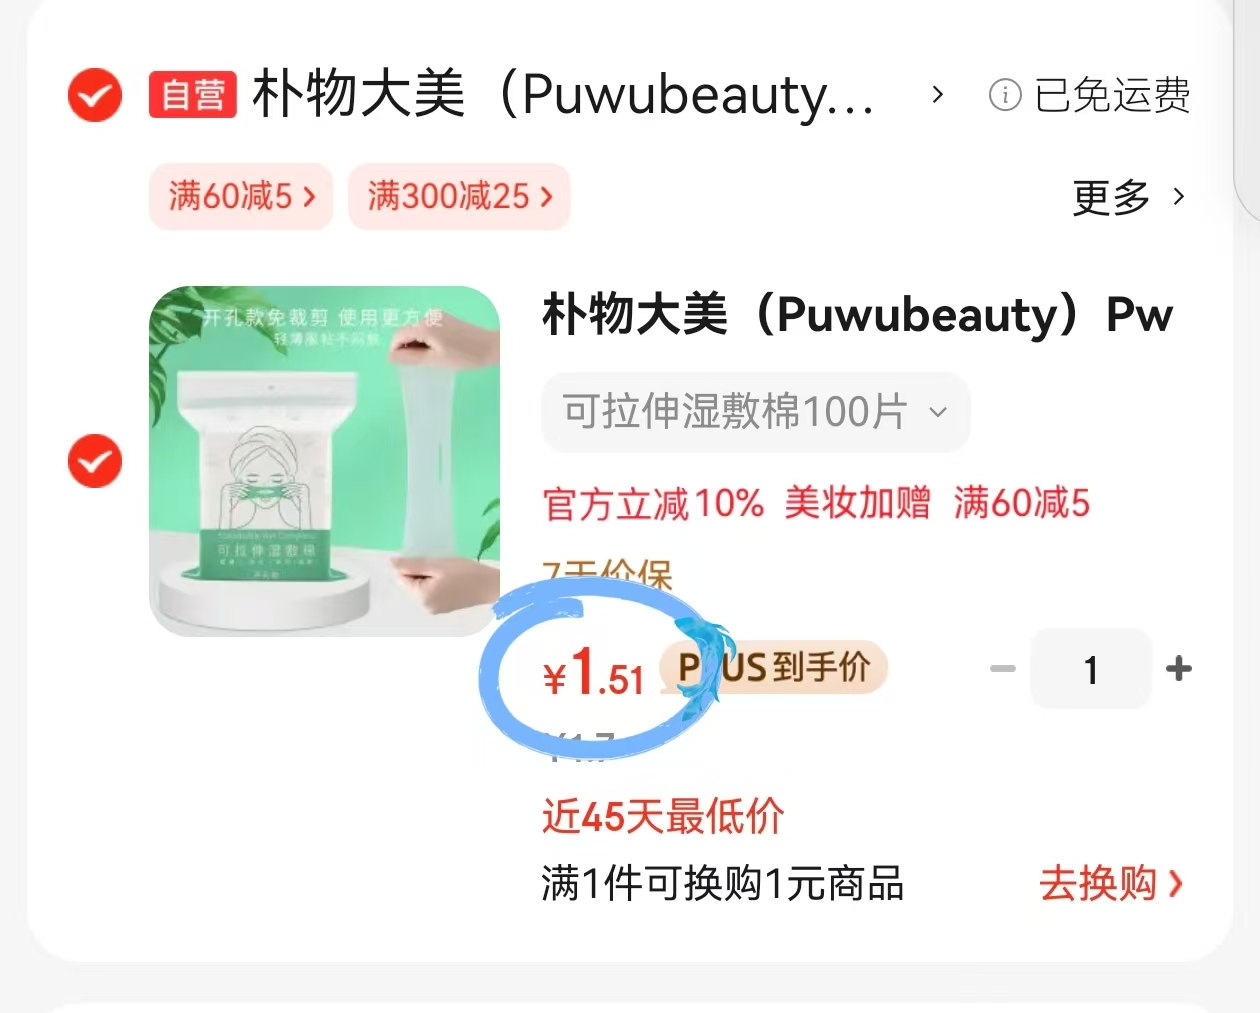Viewport: 1260px width, 1013px height.
Task: Focus the quantity input field showing 1
Action: point(1091,669)
